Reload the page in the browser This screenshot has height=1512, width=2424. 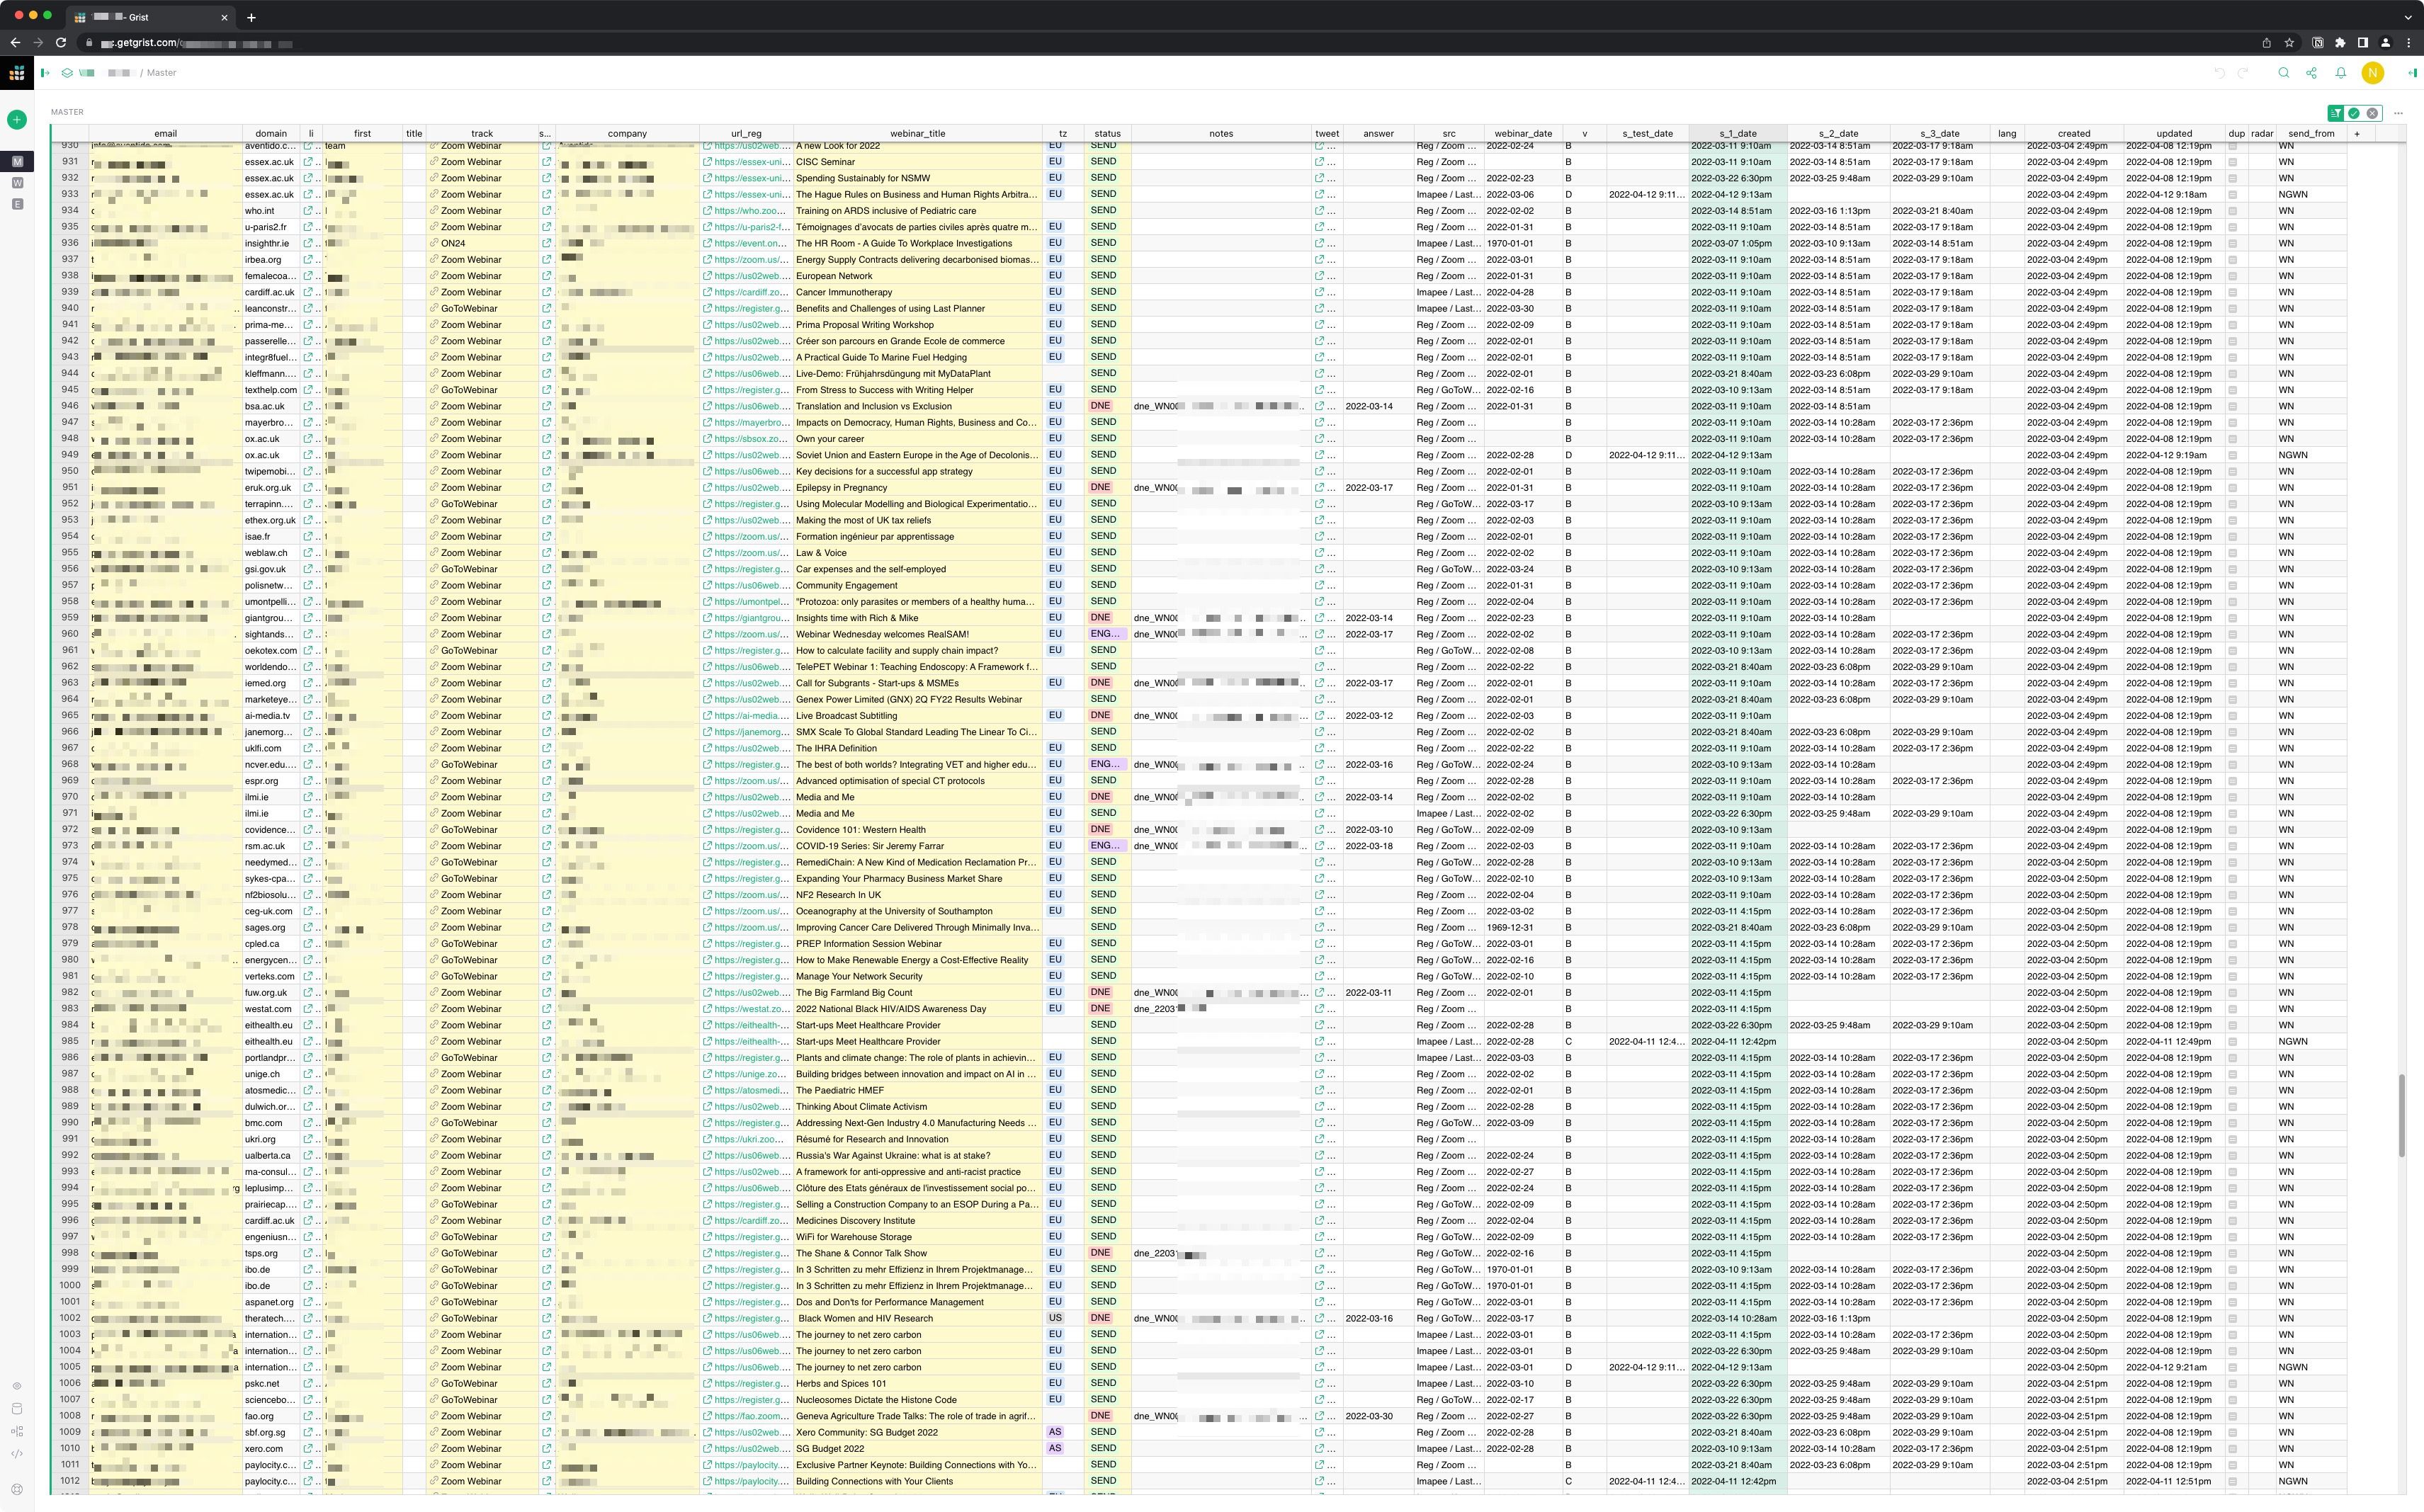click(x=61, y=43)
